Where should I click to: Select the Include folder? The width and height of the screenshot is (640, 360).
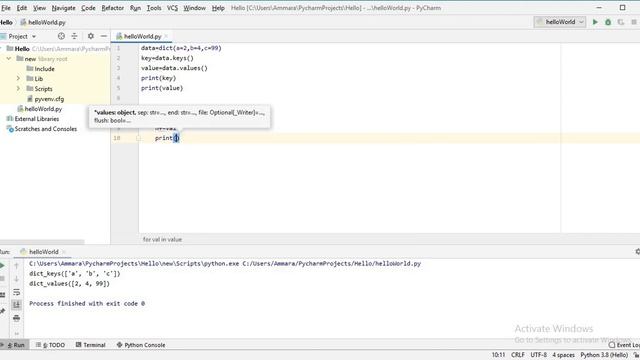40,69
